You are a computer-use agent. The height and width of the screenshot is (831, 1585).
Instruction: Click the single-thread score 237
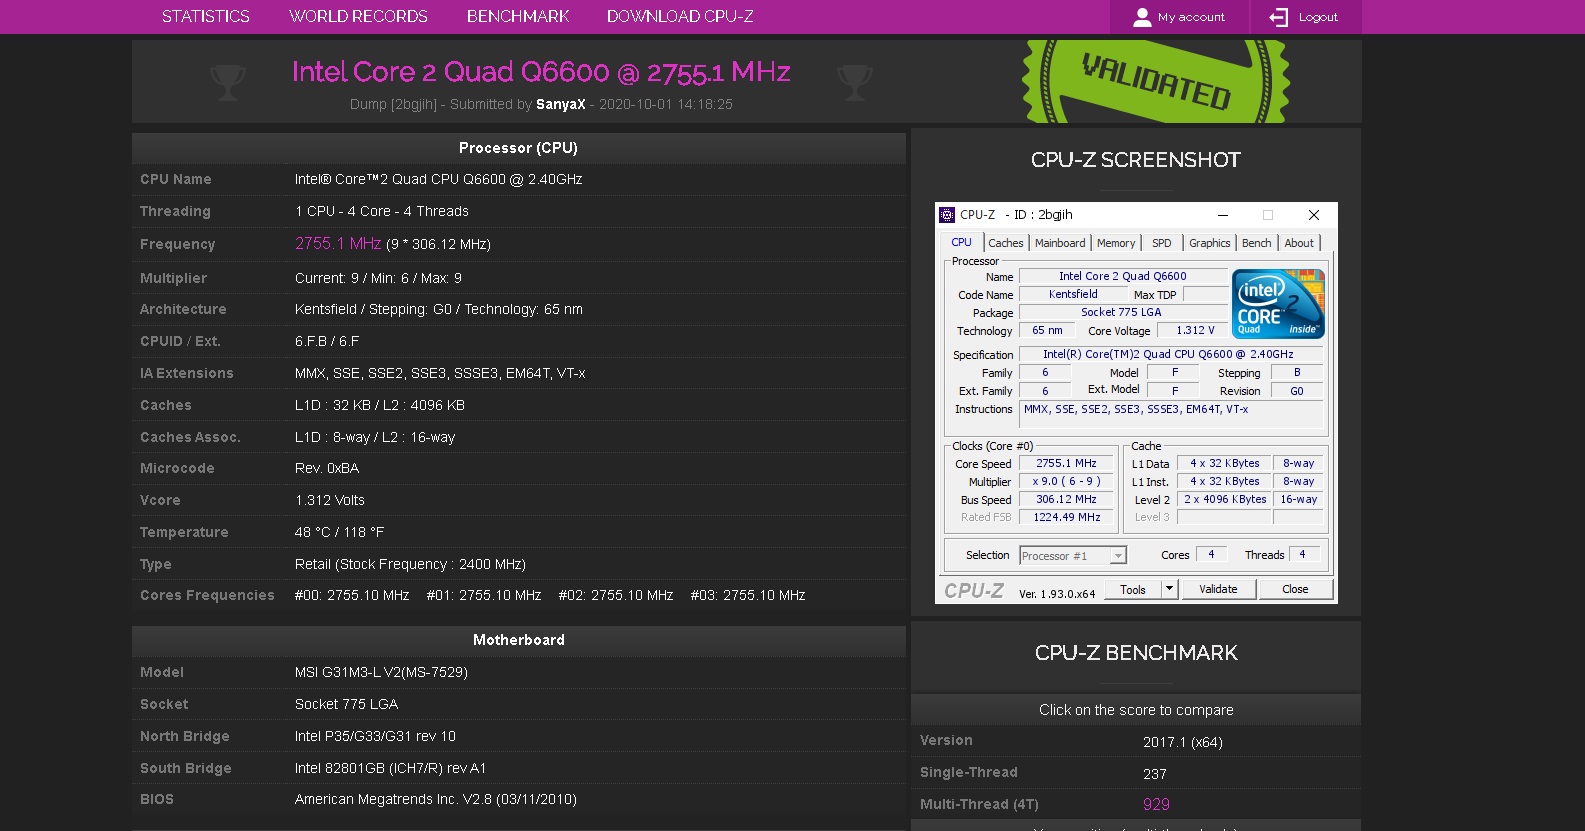coord(1155,774)
